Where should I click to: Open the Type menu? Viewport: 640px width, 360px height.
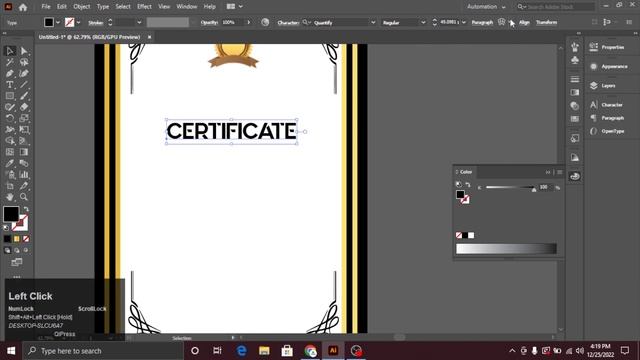103,7
